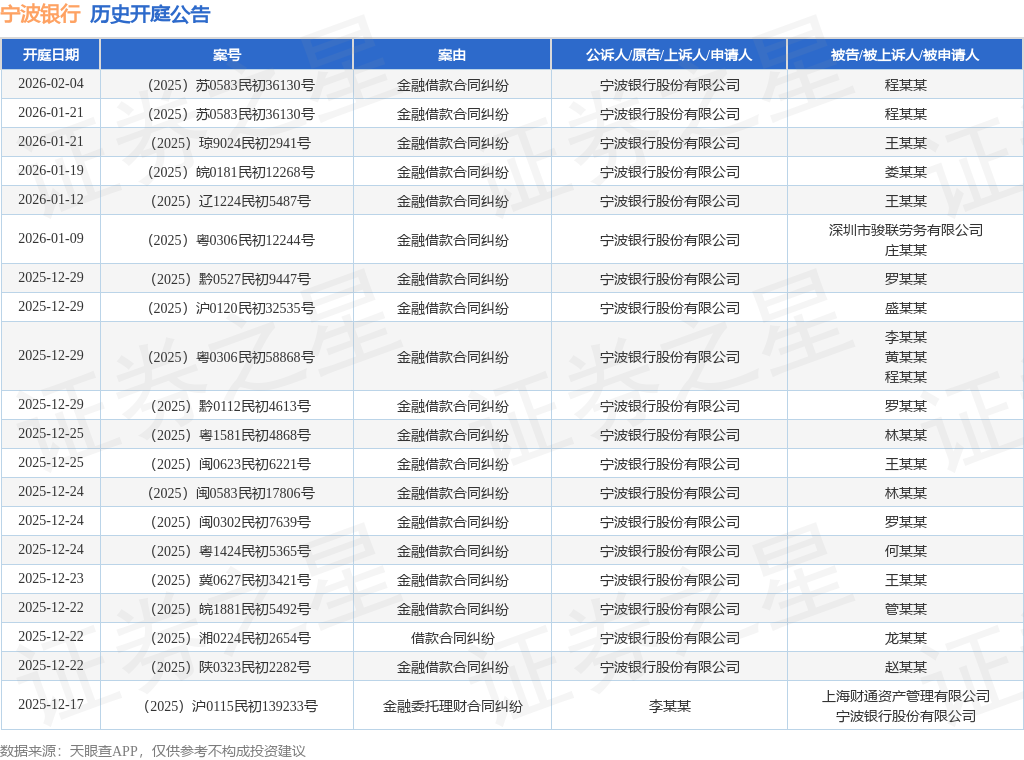The width and height of the screenshot is (1024, 760).
Task: Select case number 皖0181民初12268号
Action: (231, 172)
